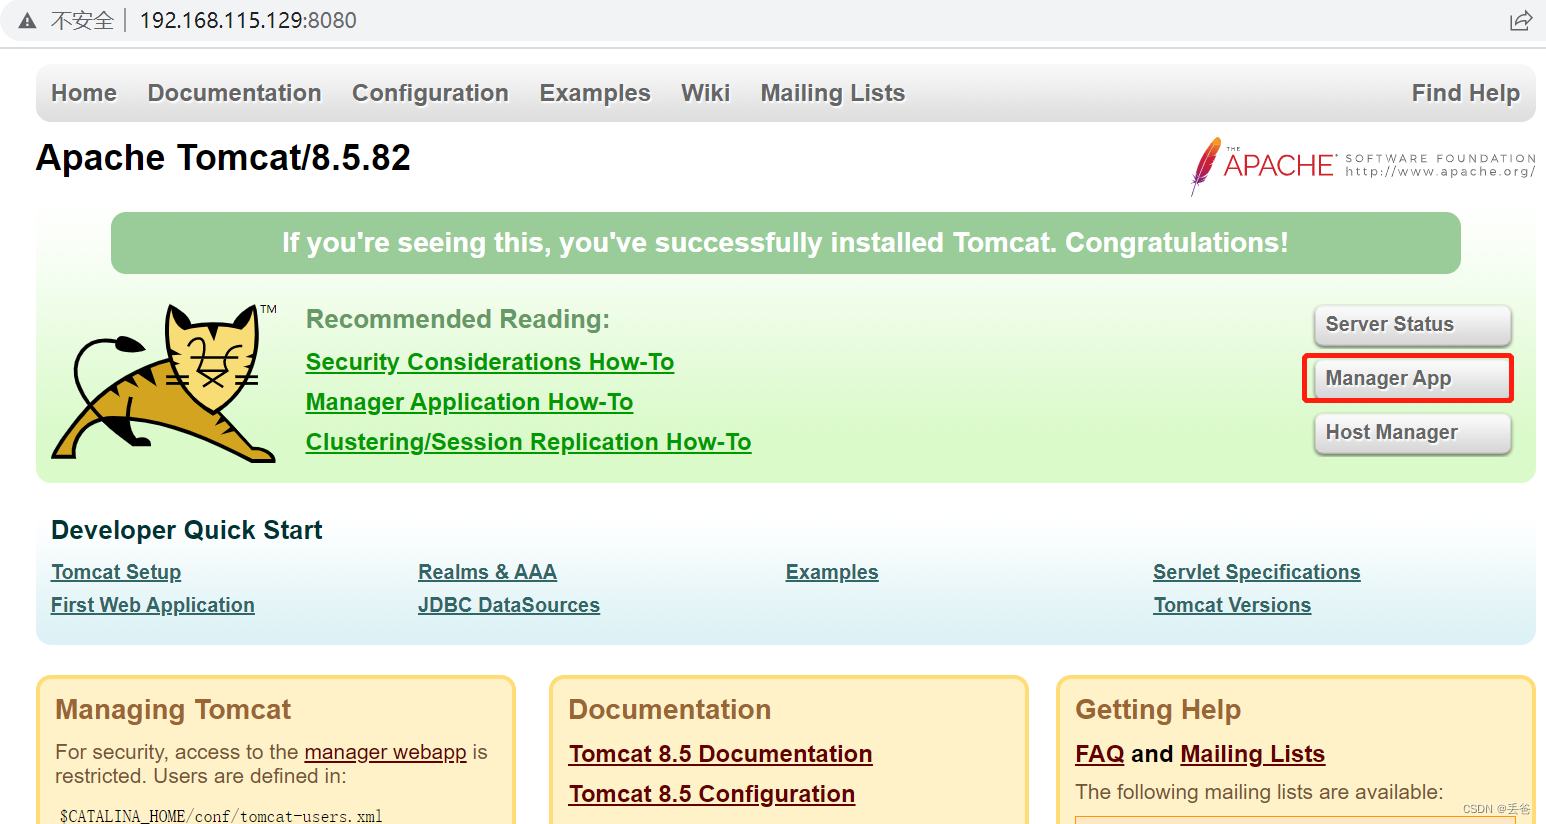The image size is (1546, 824).
Task: Open Find Help in the top bar
Action: click(x=1465, y=93)
